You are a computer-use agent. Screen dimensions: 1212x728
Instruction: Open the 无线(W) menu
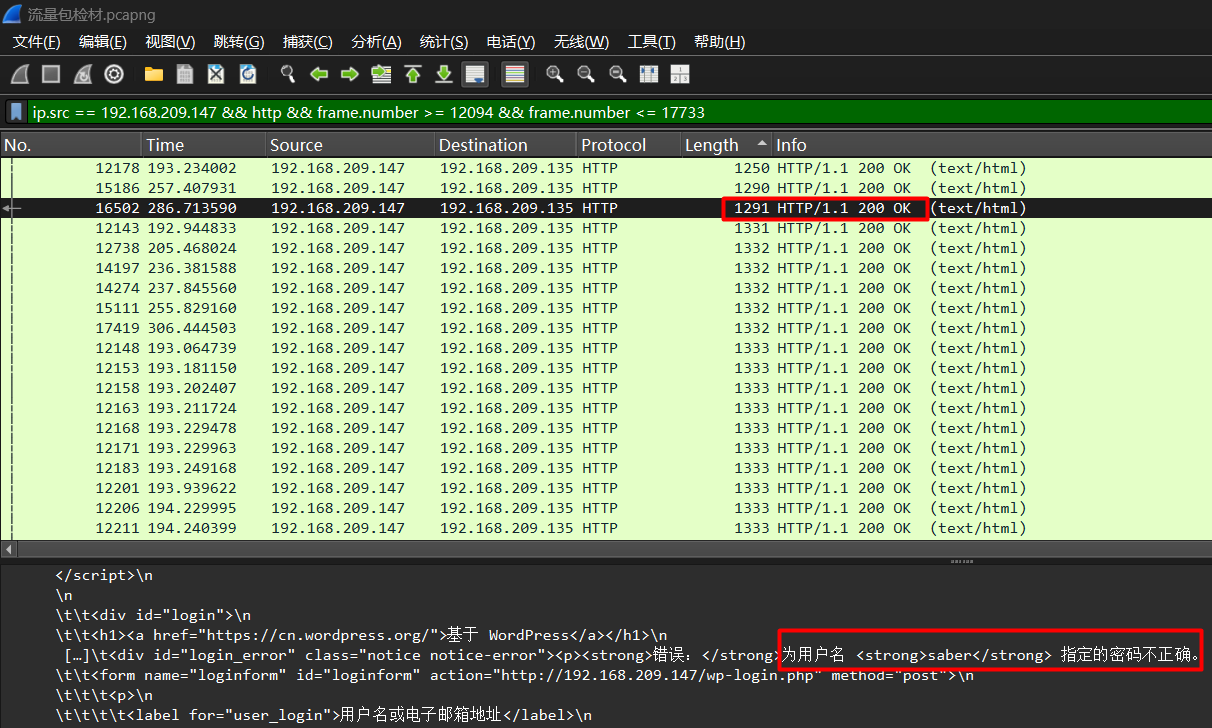tap(581, 42)
